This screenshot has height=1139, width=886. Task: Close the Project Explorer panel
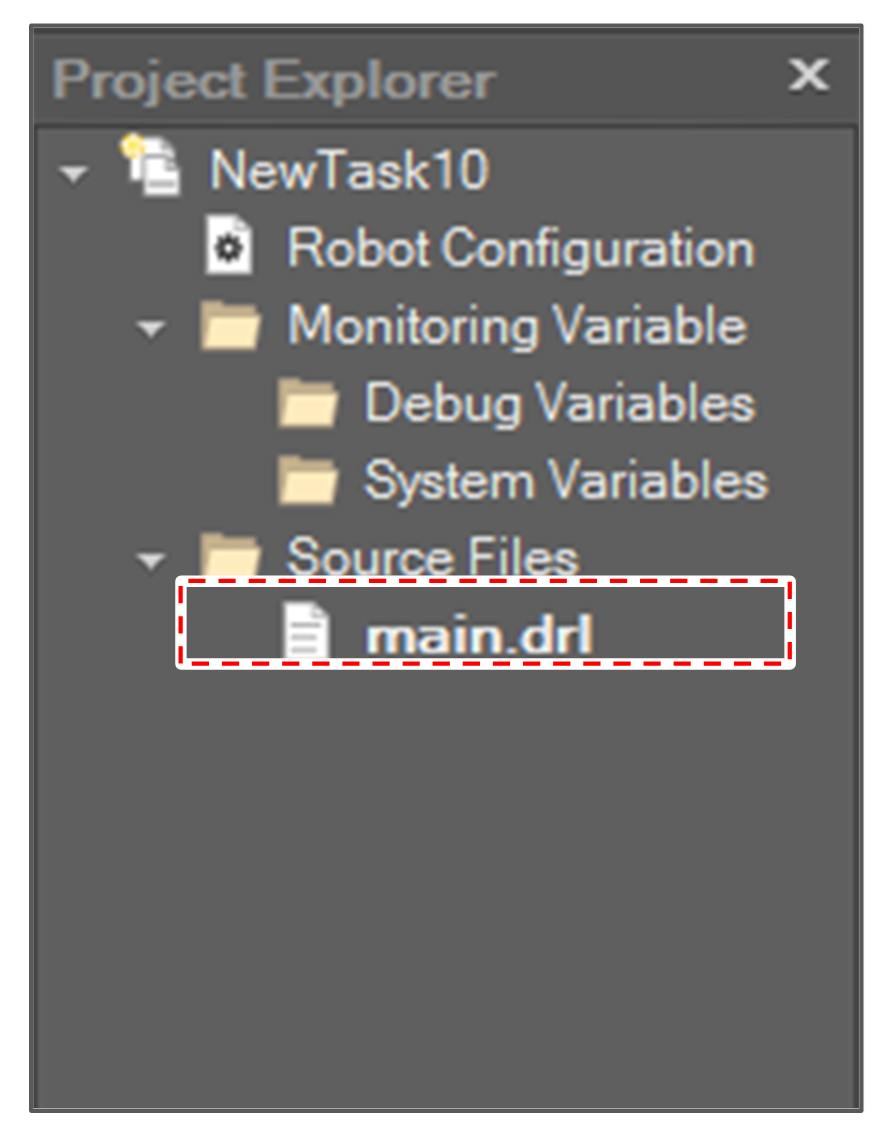pos(808,75)
